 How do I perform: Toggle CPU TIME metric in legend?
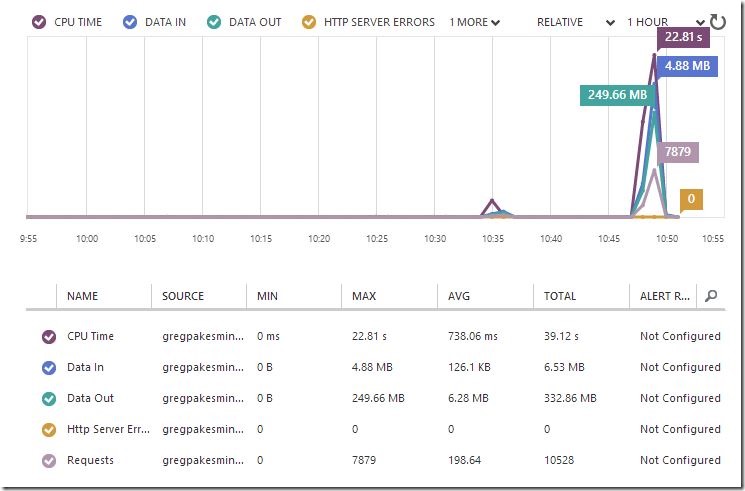[x=39, y=22]
